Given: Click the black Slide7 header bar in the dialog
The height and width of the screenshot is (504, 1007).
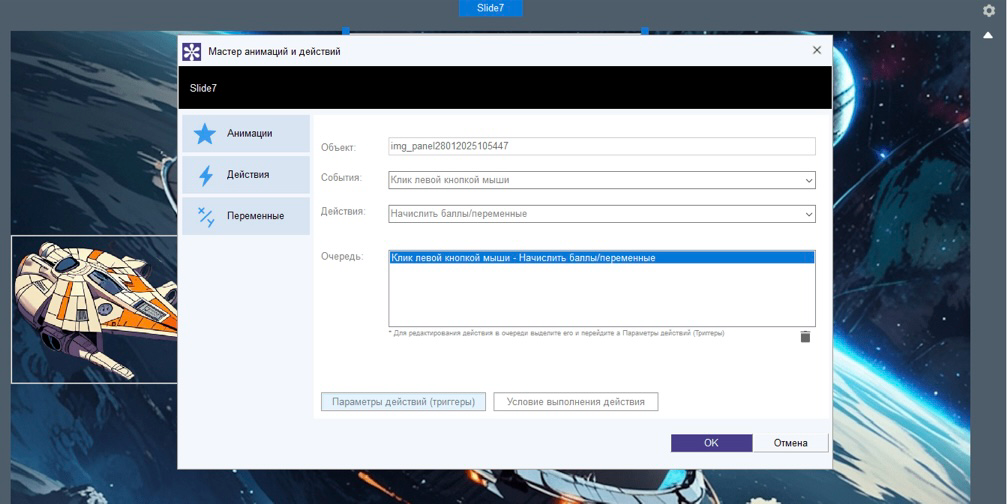Looking at the screenshot, I should click(x=504, y=88).
